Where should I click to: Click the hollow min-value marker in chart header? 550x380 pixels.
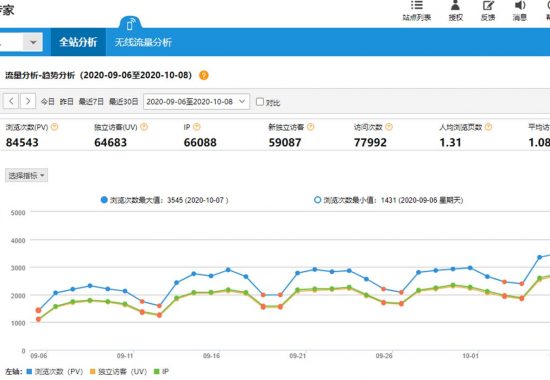tap(317, 200)
